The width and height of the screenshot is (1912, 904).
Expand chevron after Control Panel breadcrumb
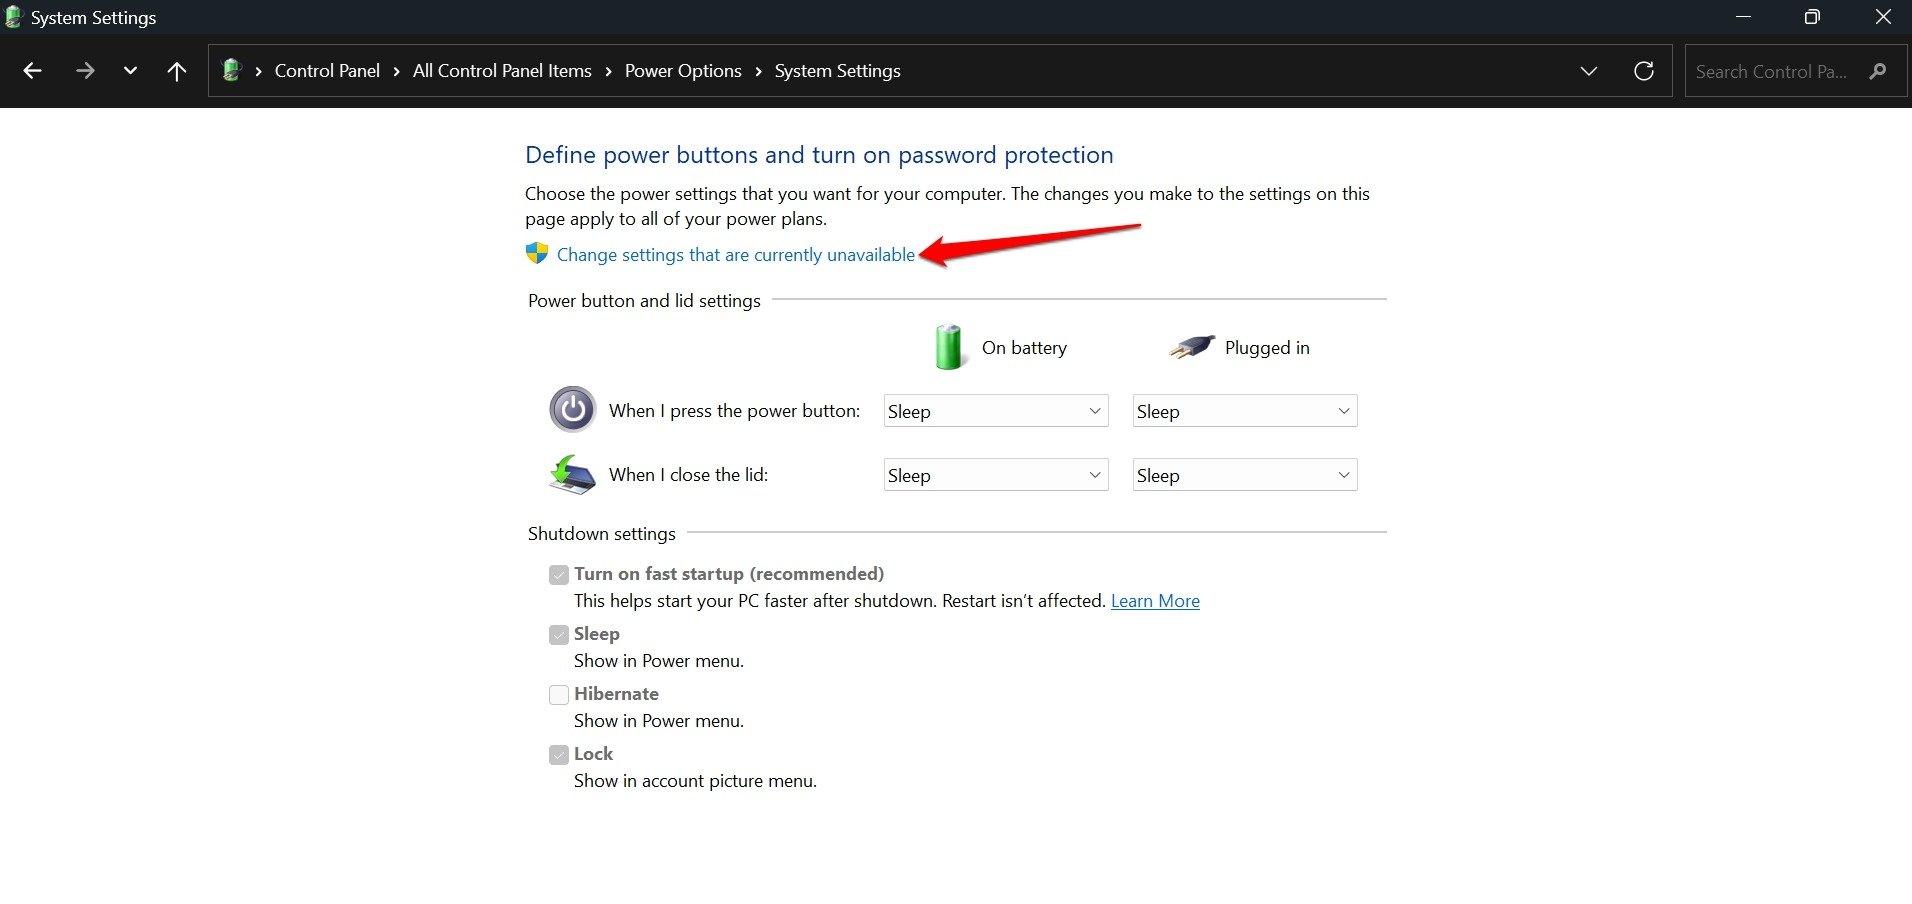coord(397,71)
